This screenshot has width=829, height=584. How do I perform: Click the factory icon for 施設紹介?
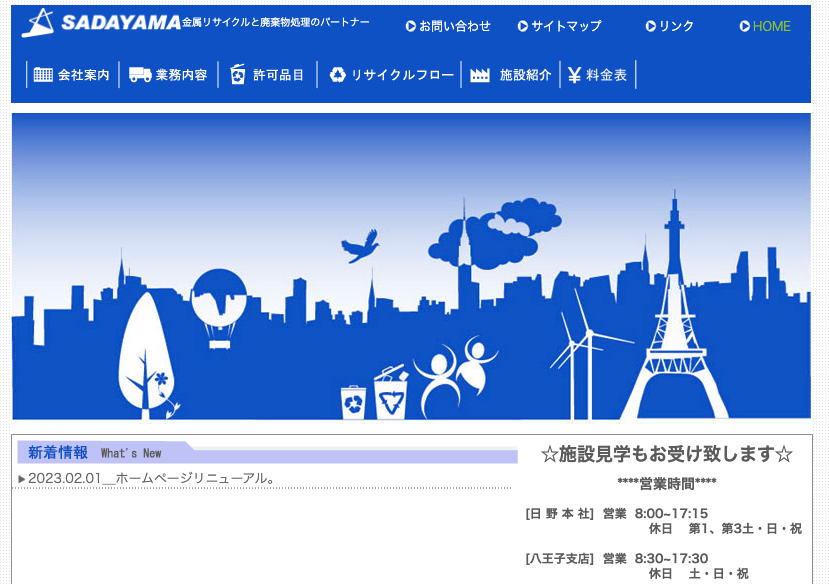coord(480,75)
